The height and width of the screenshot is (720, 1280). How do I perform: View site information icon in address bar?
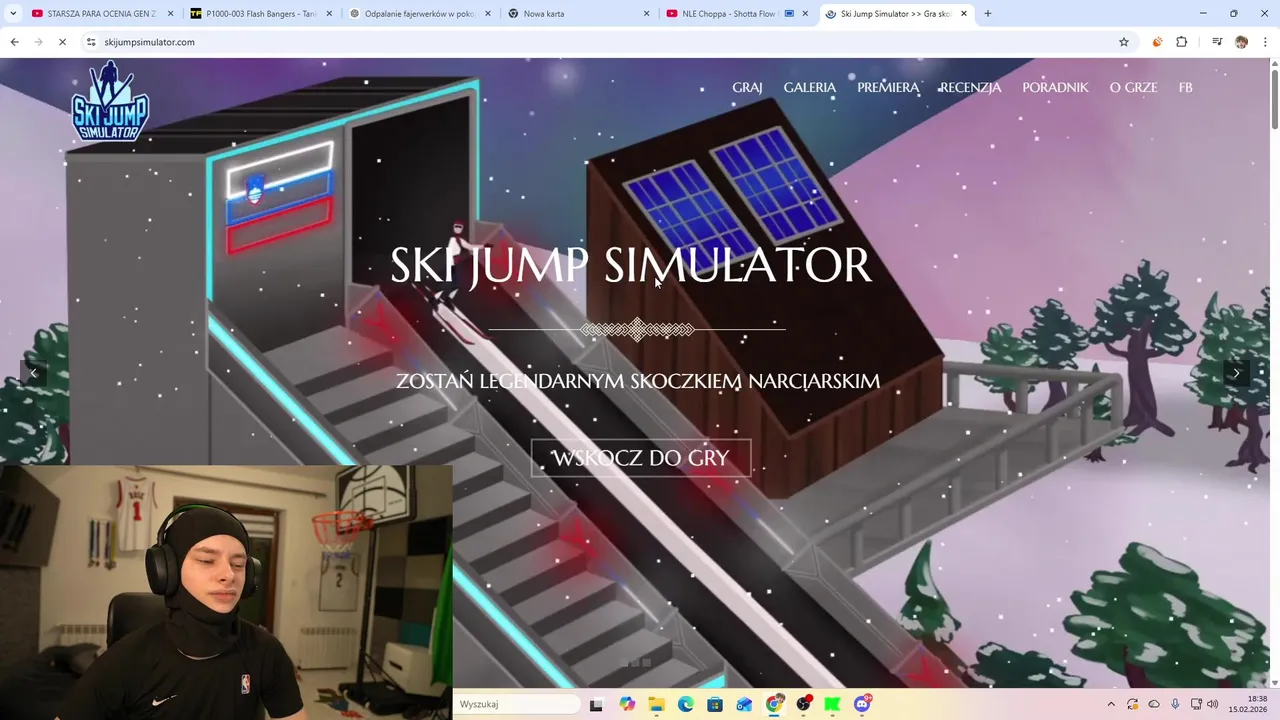tap(91, 42)
